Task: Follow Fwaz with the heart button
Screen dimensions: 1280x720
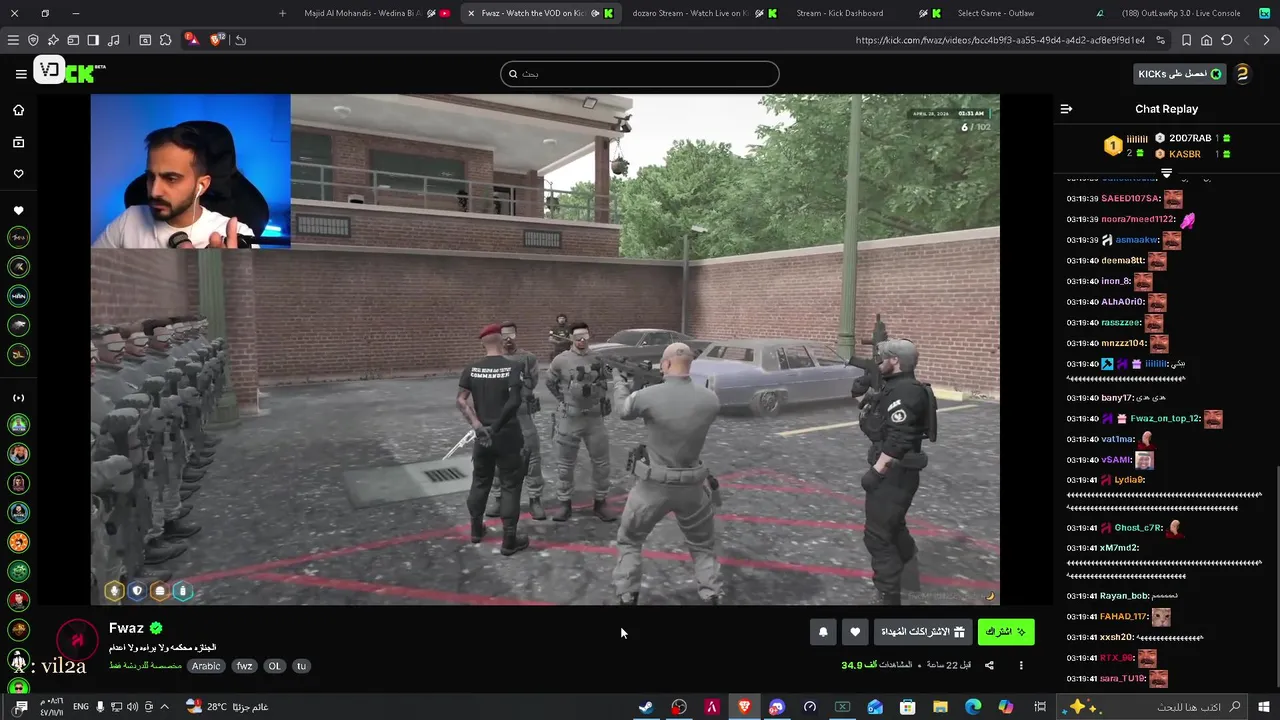Action: point(855,632)
